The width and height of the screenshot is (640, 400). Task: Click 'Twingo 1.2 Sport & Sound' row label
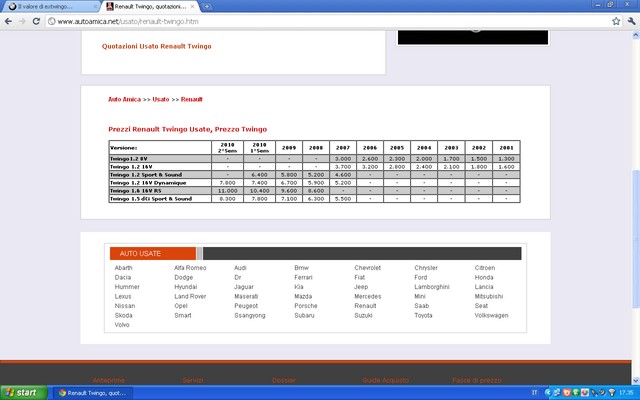146,175
